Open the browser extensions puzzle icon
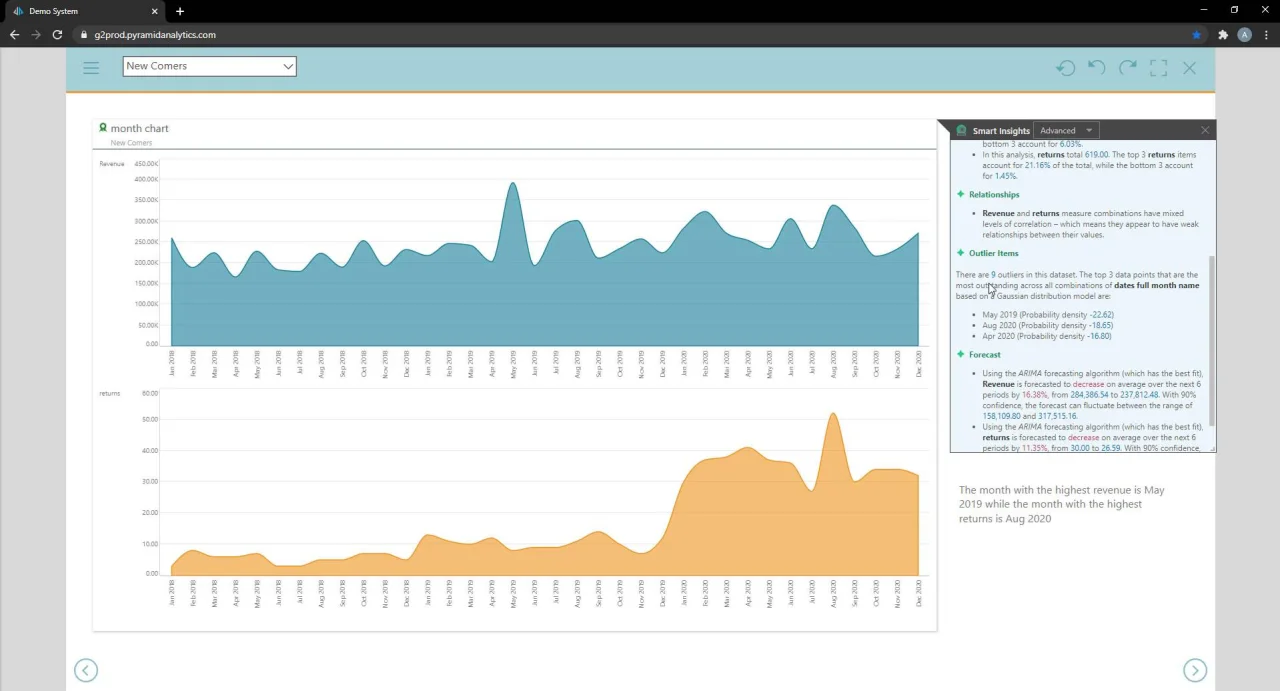Screen dimensions: 1280x691 tap(1223, 35)
